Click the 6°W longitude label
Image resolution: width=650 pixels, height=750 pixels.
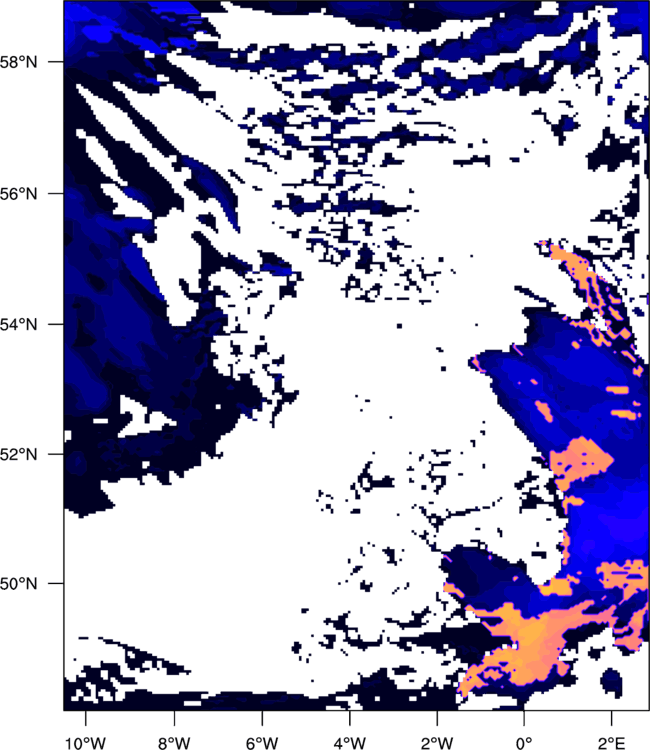tap(262, 743)
